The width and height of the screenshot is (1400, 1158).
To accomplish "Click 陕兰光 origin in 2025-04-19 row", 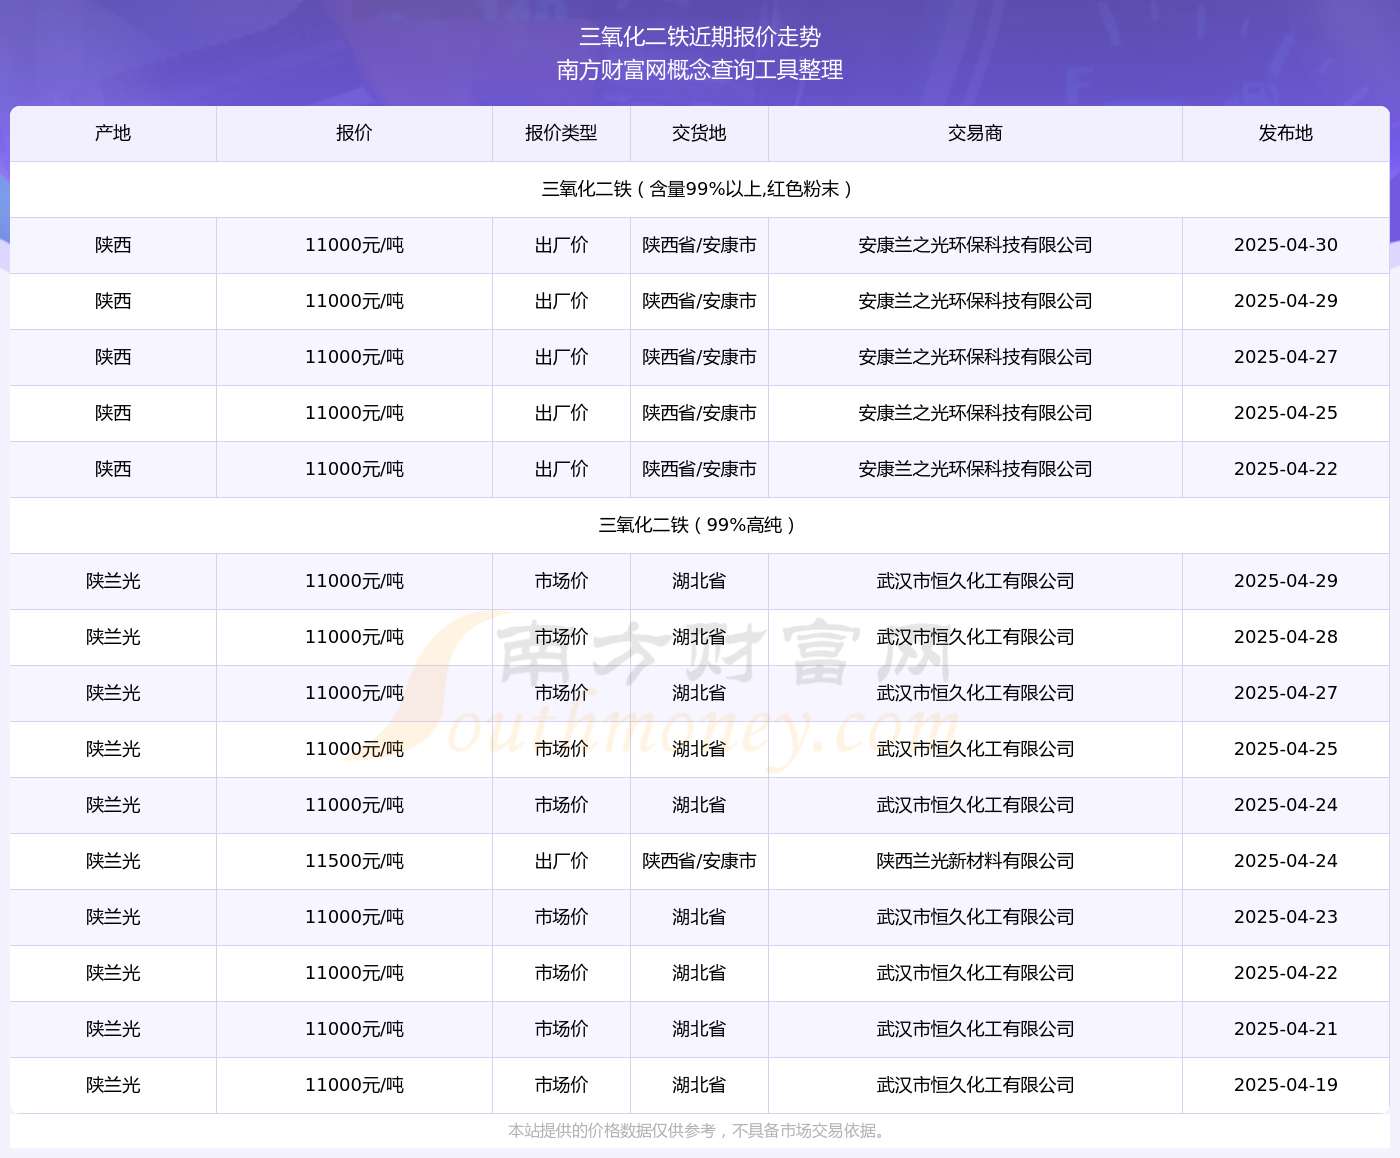I will [x=113, y=1085].
